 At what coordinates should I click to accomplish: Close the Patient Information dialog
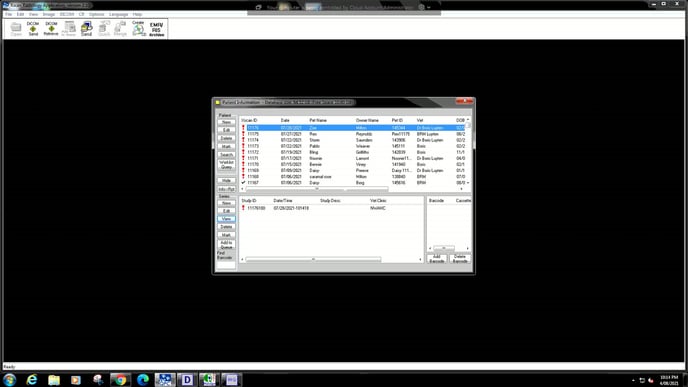464,101
